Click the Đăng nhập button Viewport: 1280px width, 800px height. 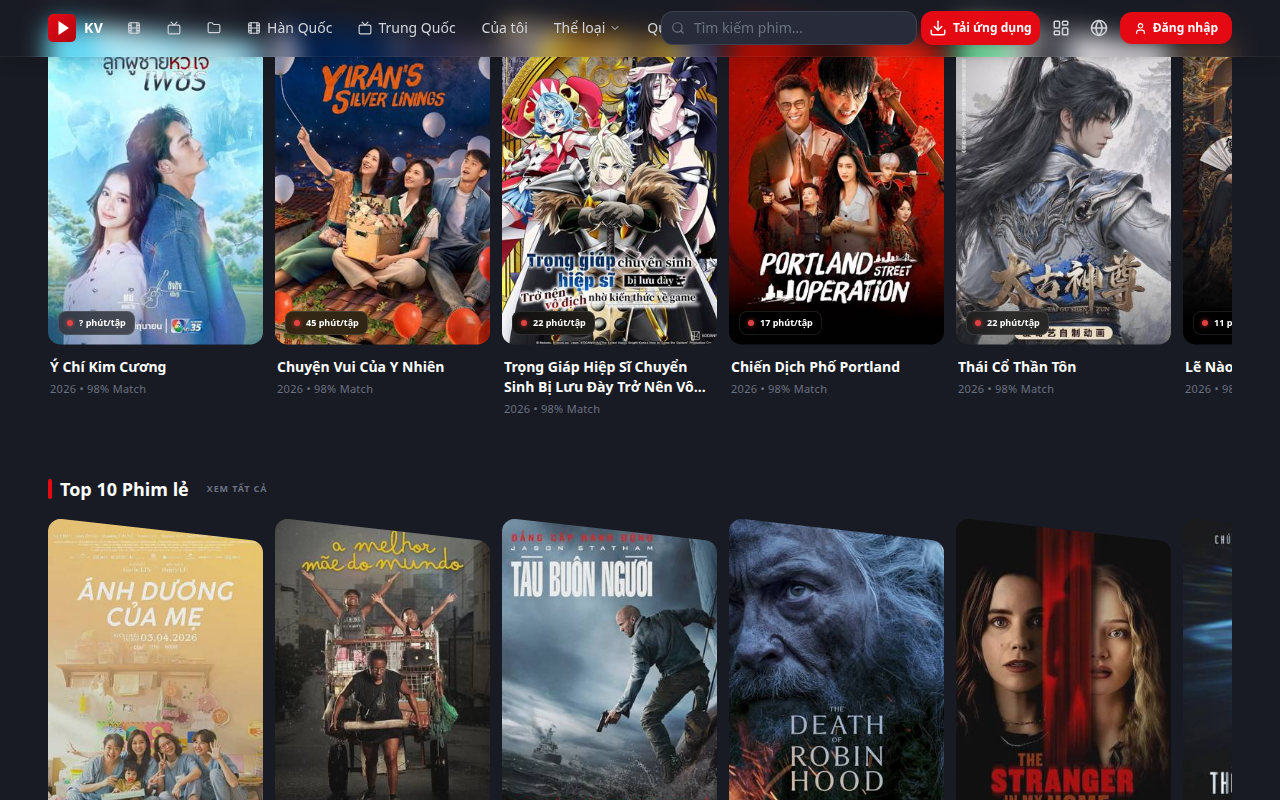click(x=1176, y=28)
